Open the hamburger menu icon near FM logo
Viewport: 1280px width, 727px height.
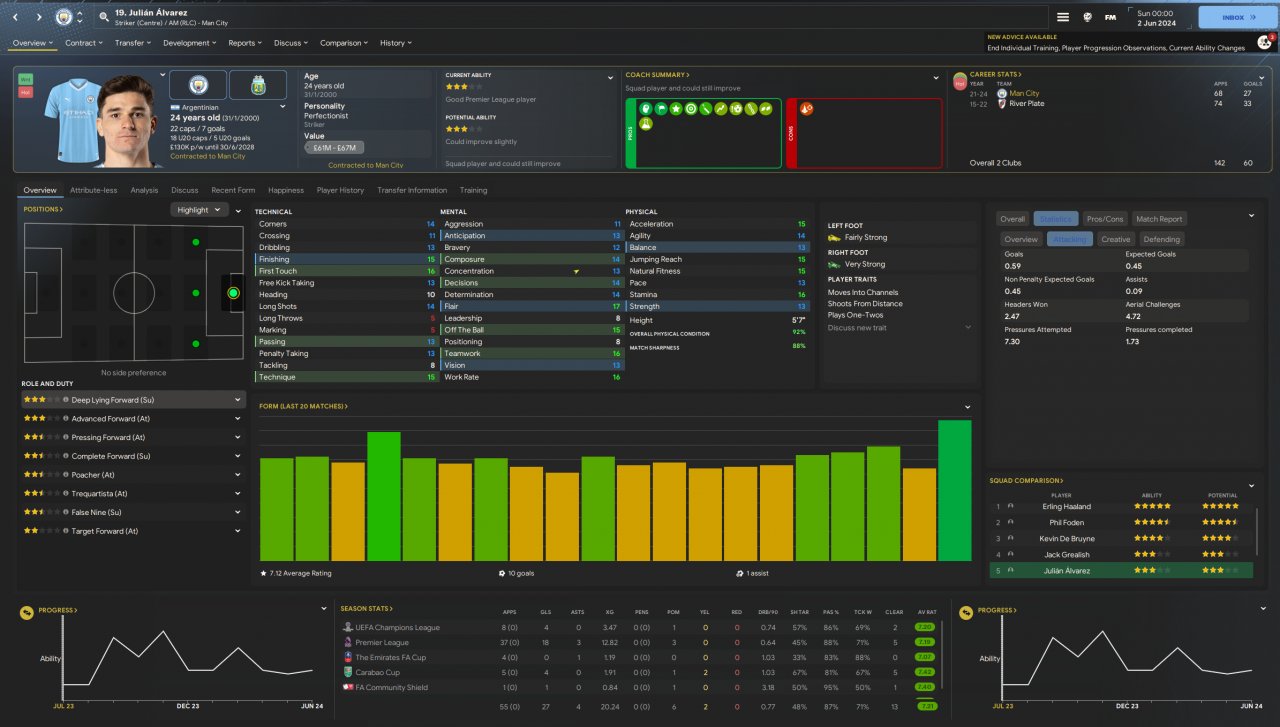pyautogui.click(x=1063, y=17)
